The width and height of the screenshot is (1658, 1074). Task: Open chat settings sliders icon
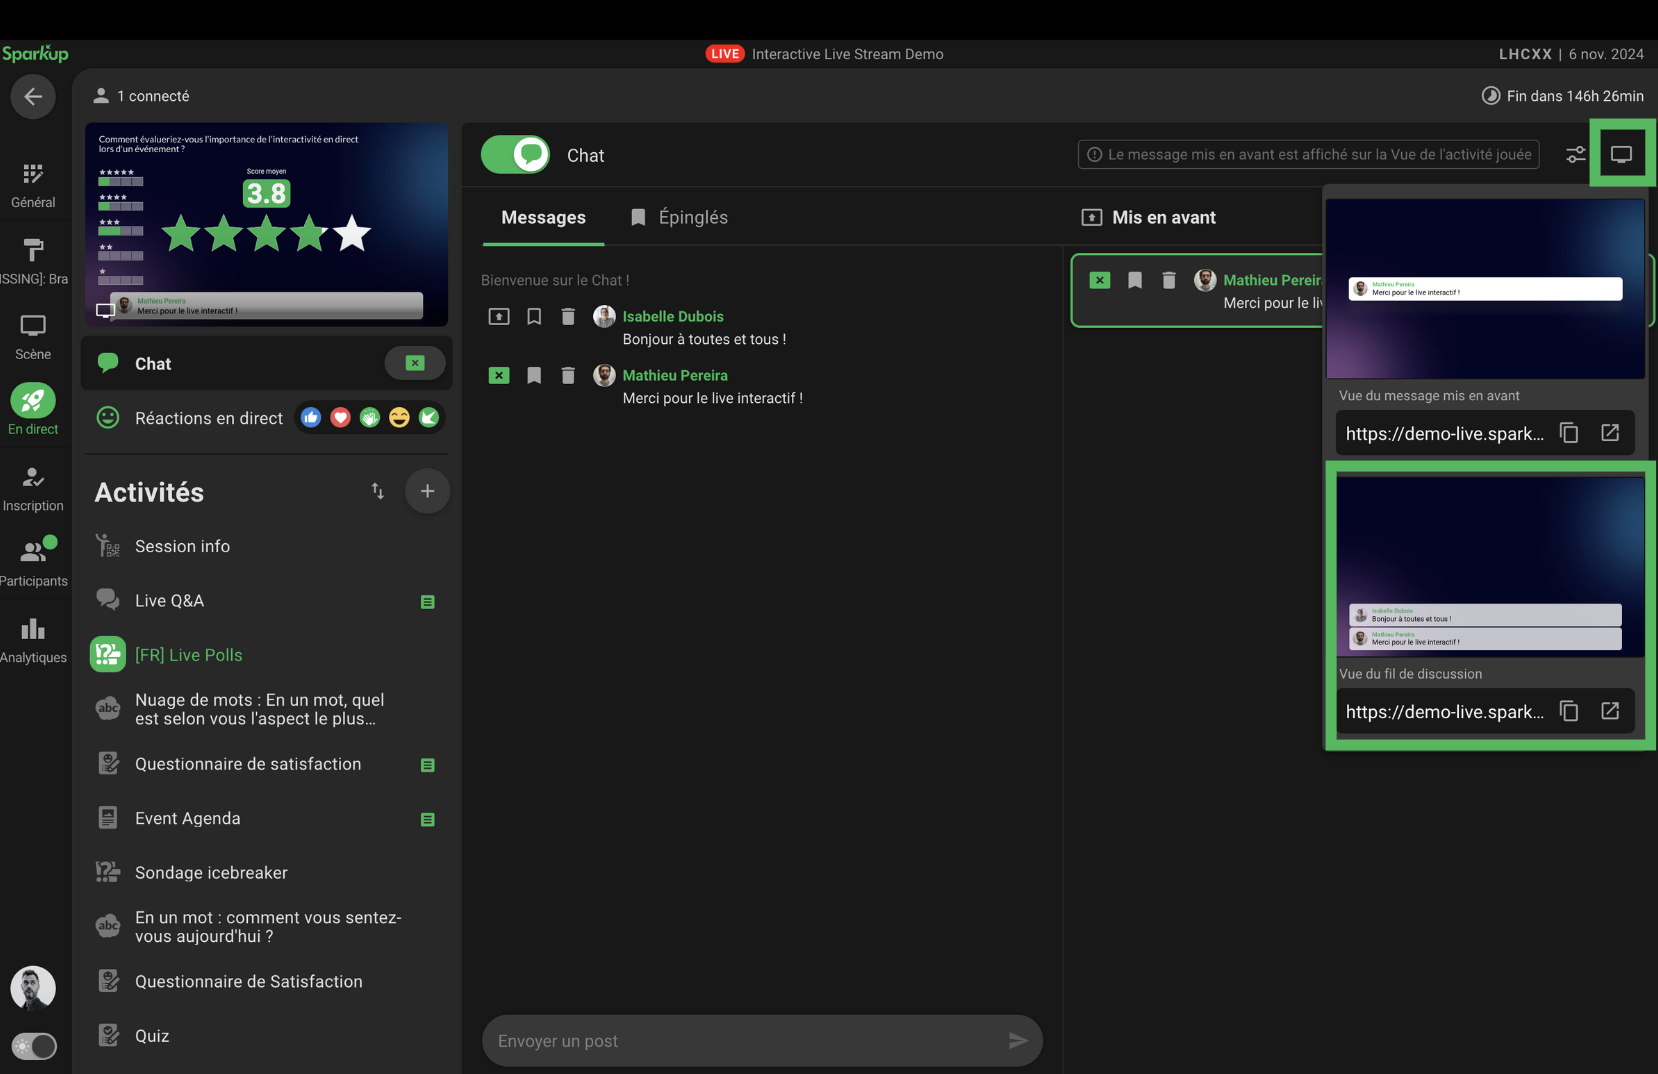tap(1575, 155)
